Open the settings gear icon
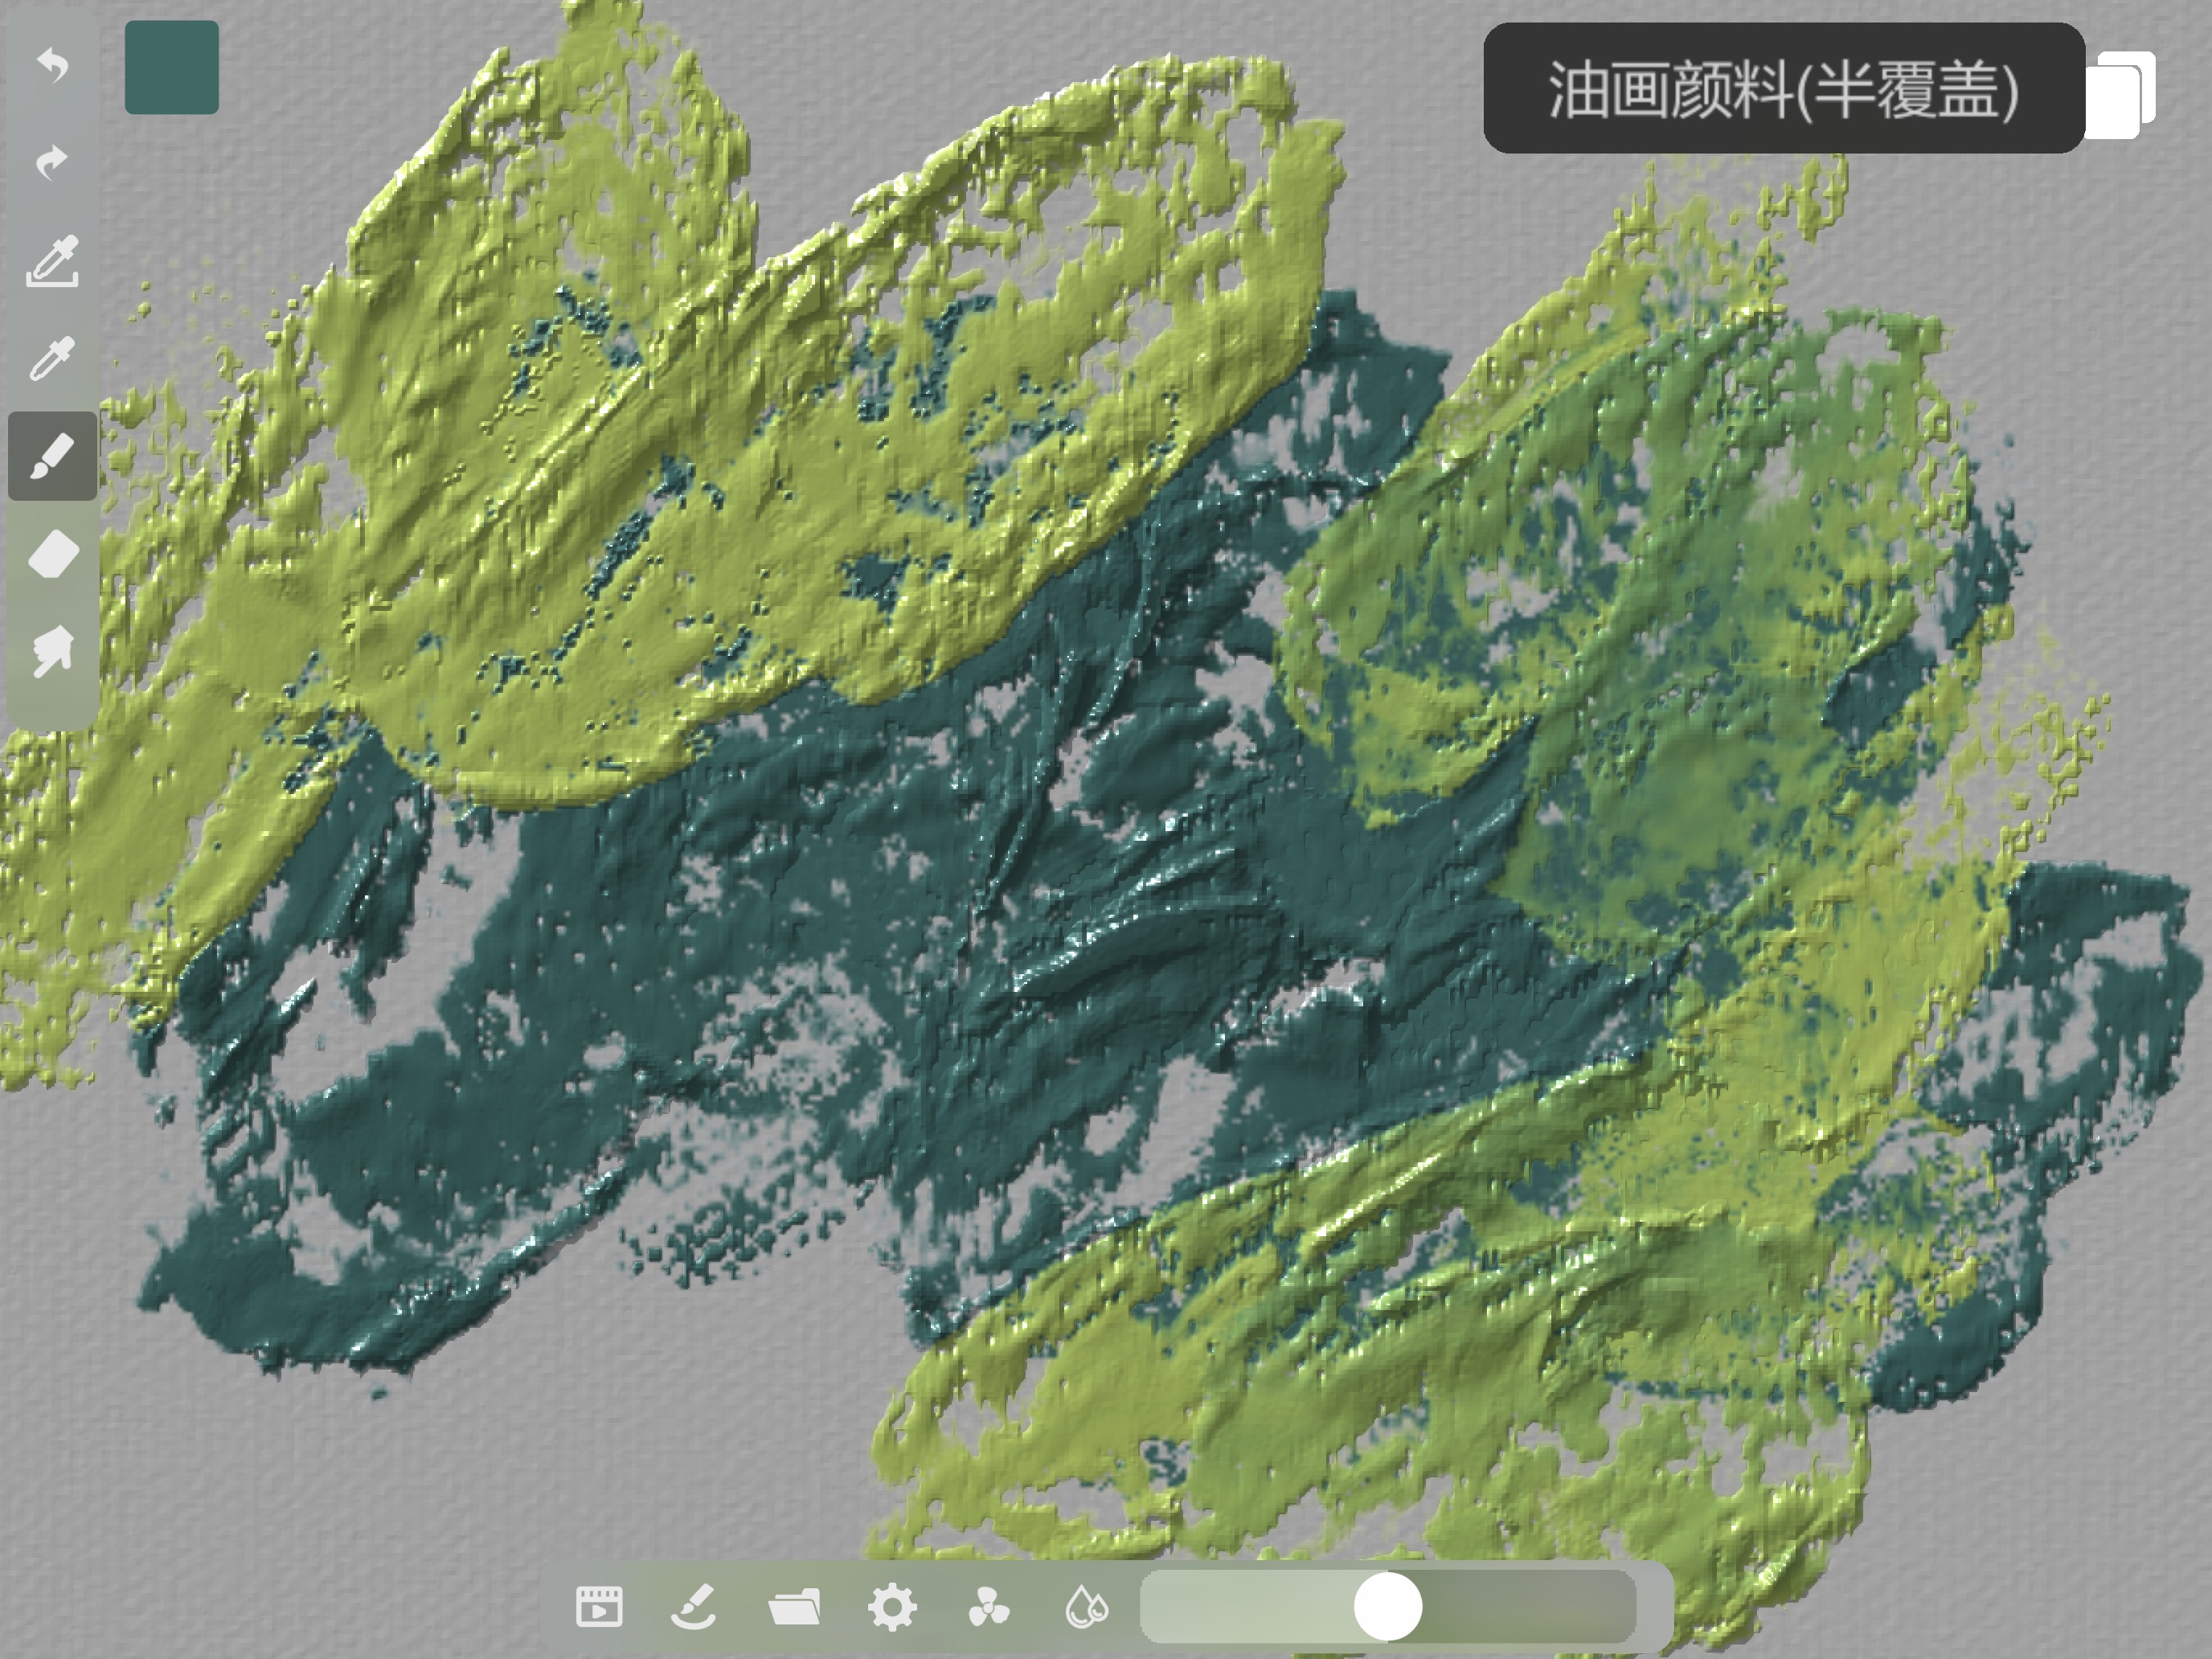The width and height of the screenshot is (2212, 1659). click(x=892, y=1608)
